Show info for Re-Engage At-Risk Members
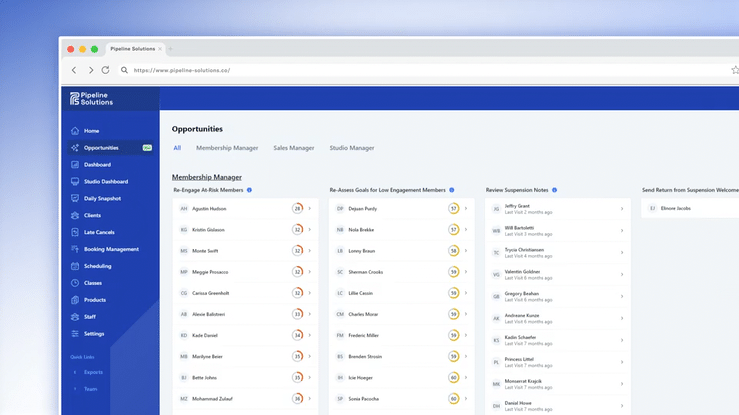 point(249,190)
